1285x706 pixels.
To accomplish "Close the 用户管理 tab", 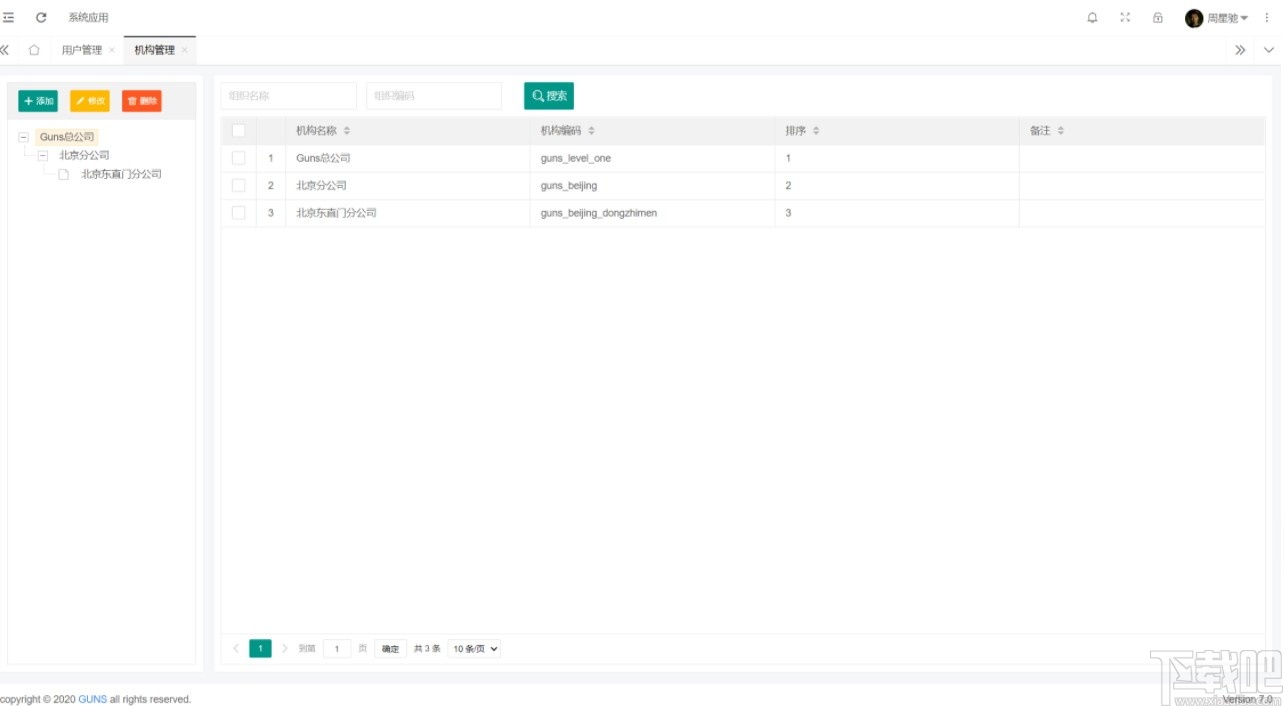I will [112, 50].
